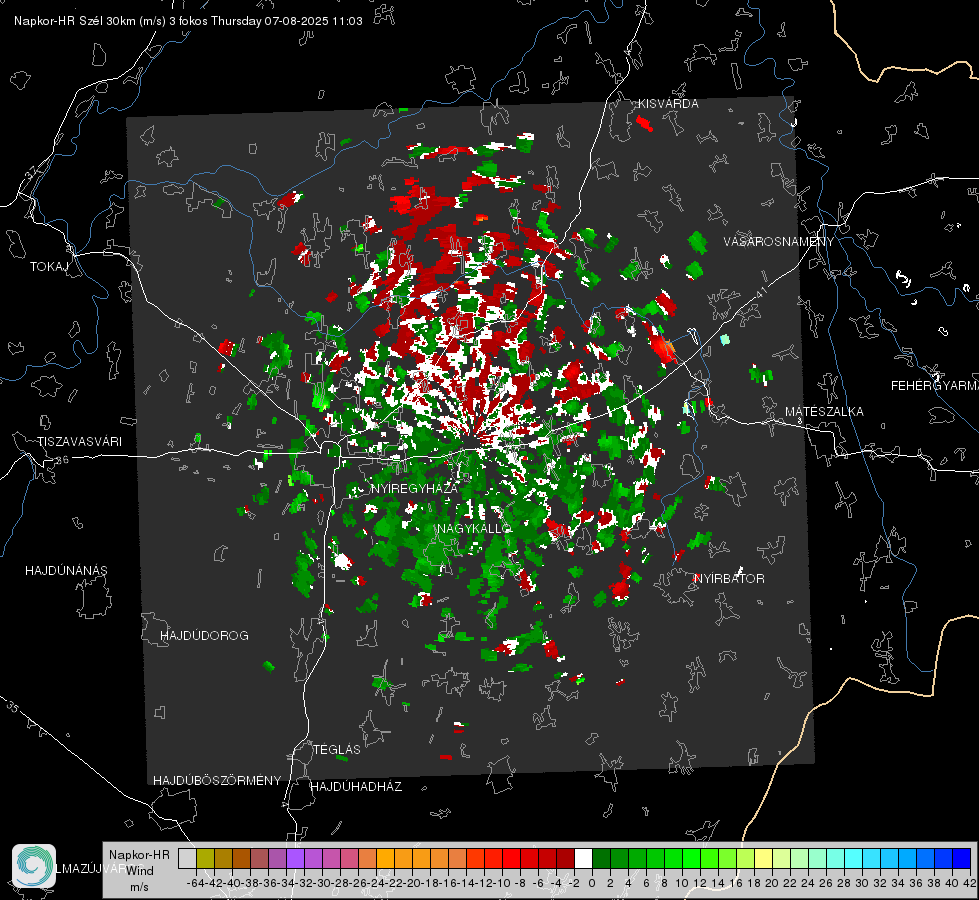Pick the dark blue swatch at the legend's end
The image size is (979, 900).
pyautogui.click(x=962, y=858)
